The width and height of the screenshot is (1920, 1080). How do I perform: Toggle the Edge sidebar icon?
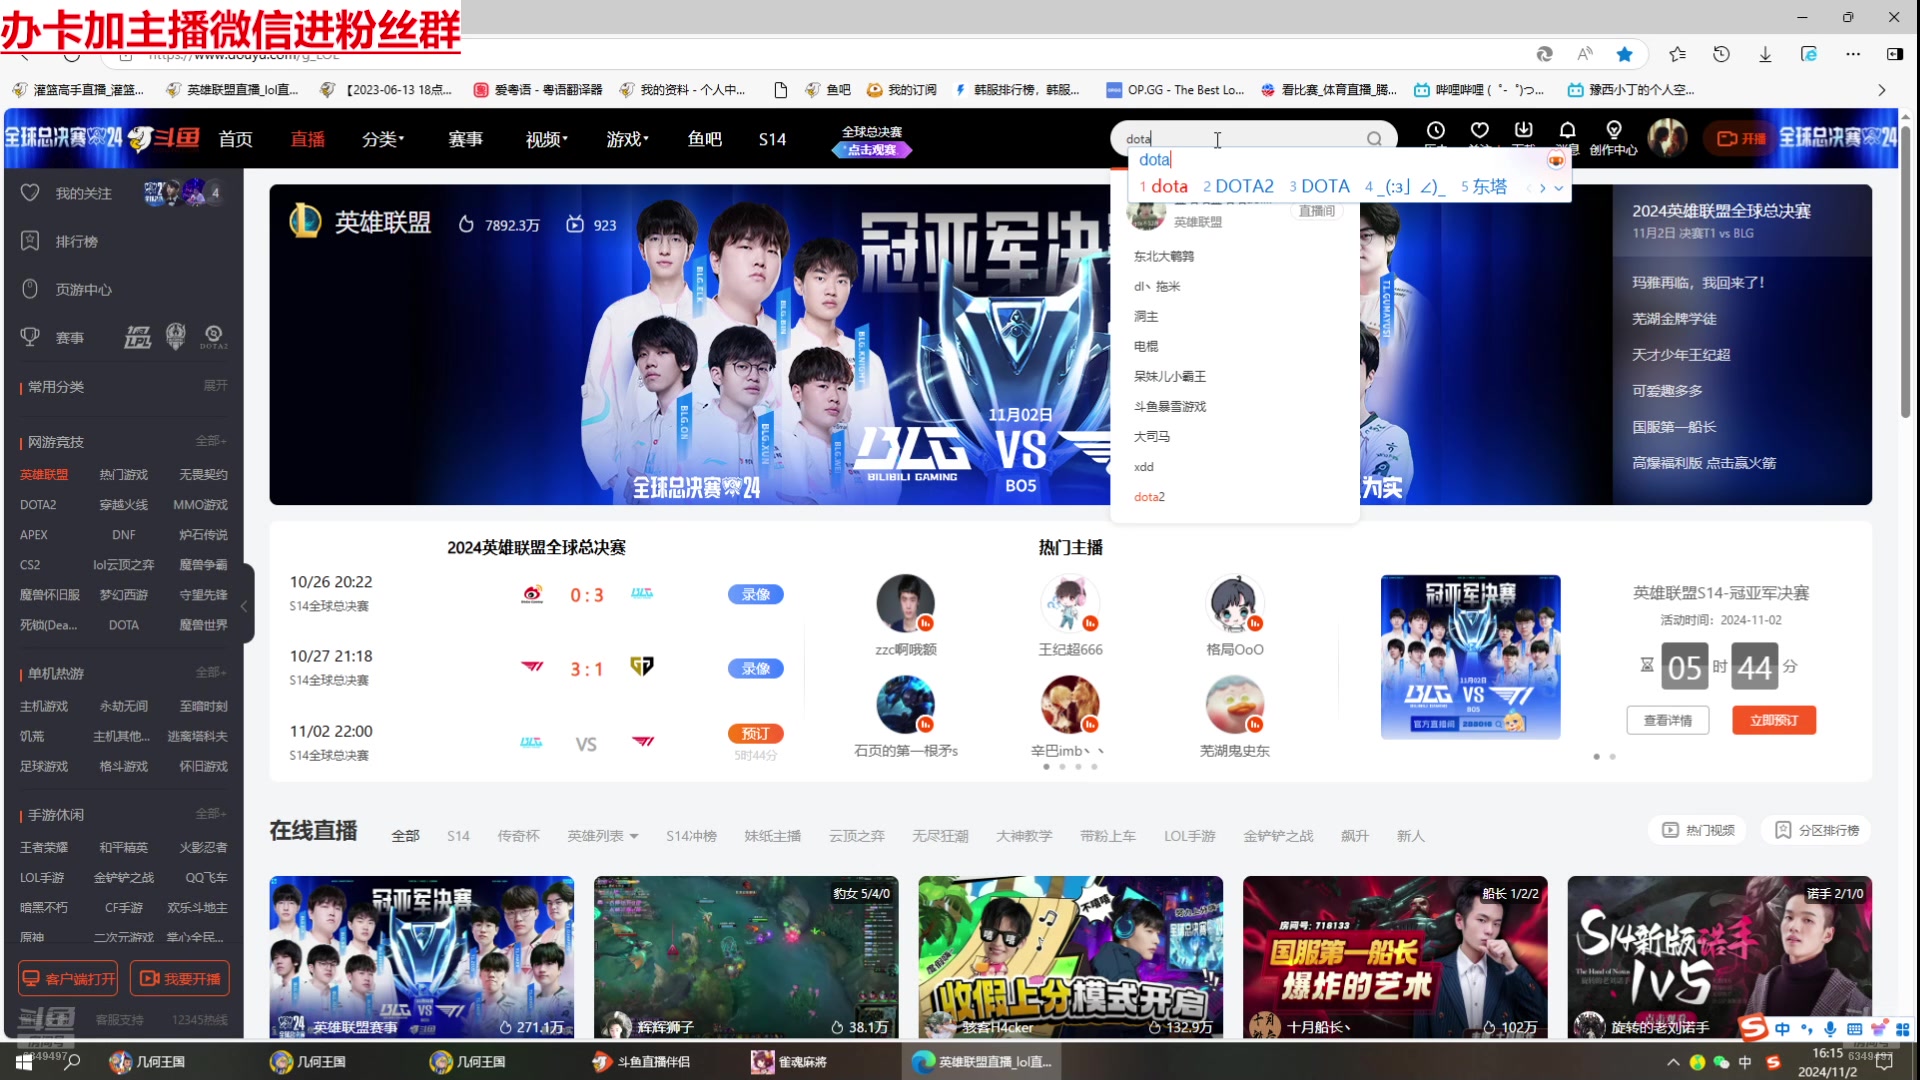(1894, 54)
